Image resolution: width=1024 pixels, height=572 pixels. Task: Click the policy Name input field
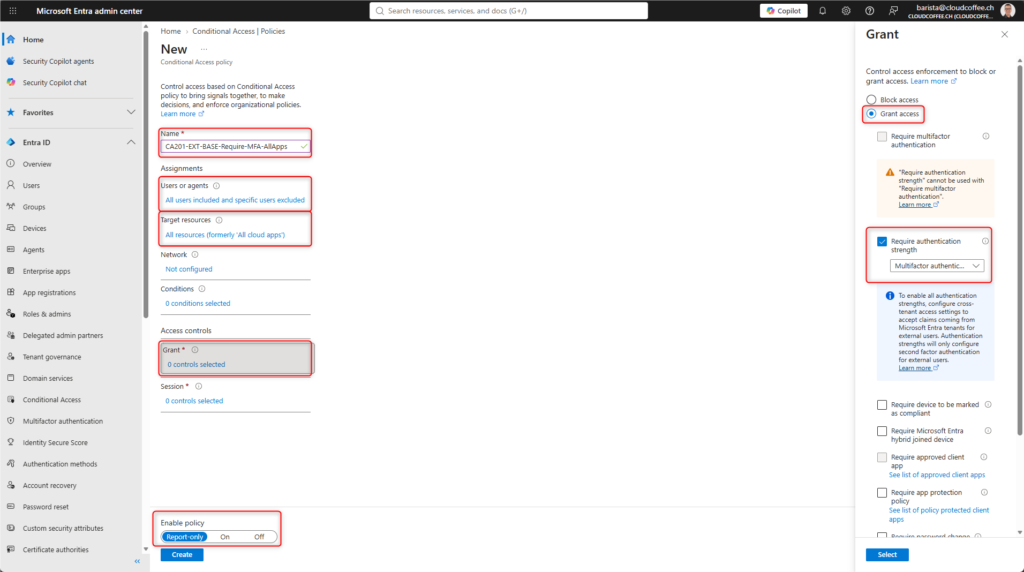[x=235, y=146]
